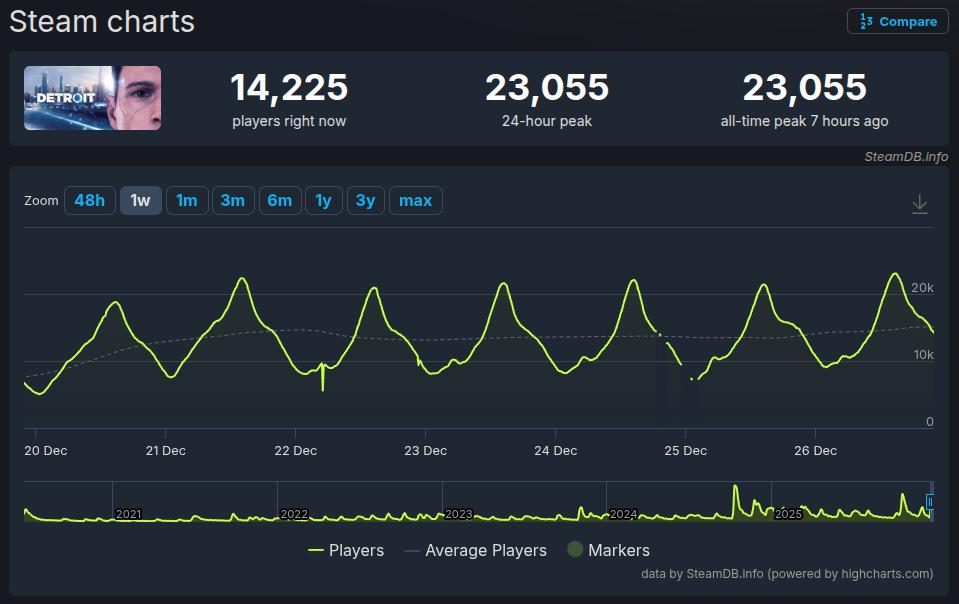Toggle the Players series in legend

(346, 550)
